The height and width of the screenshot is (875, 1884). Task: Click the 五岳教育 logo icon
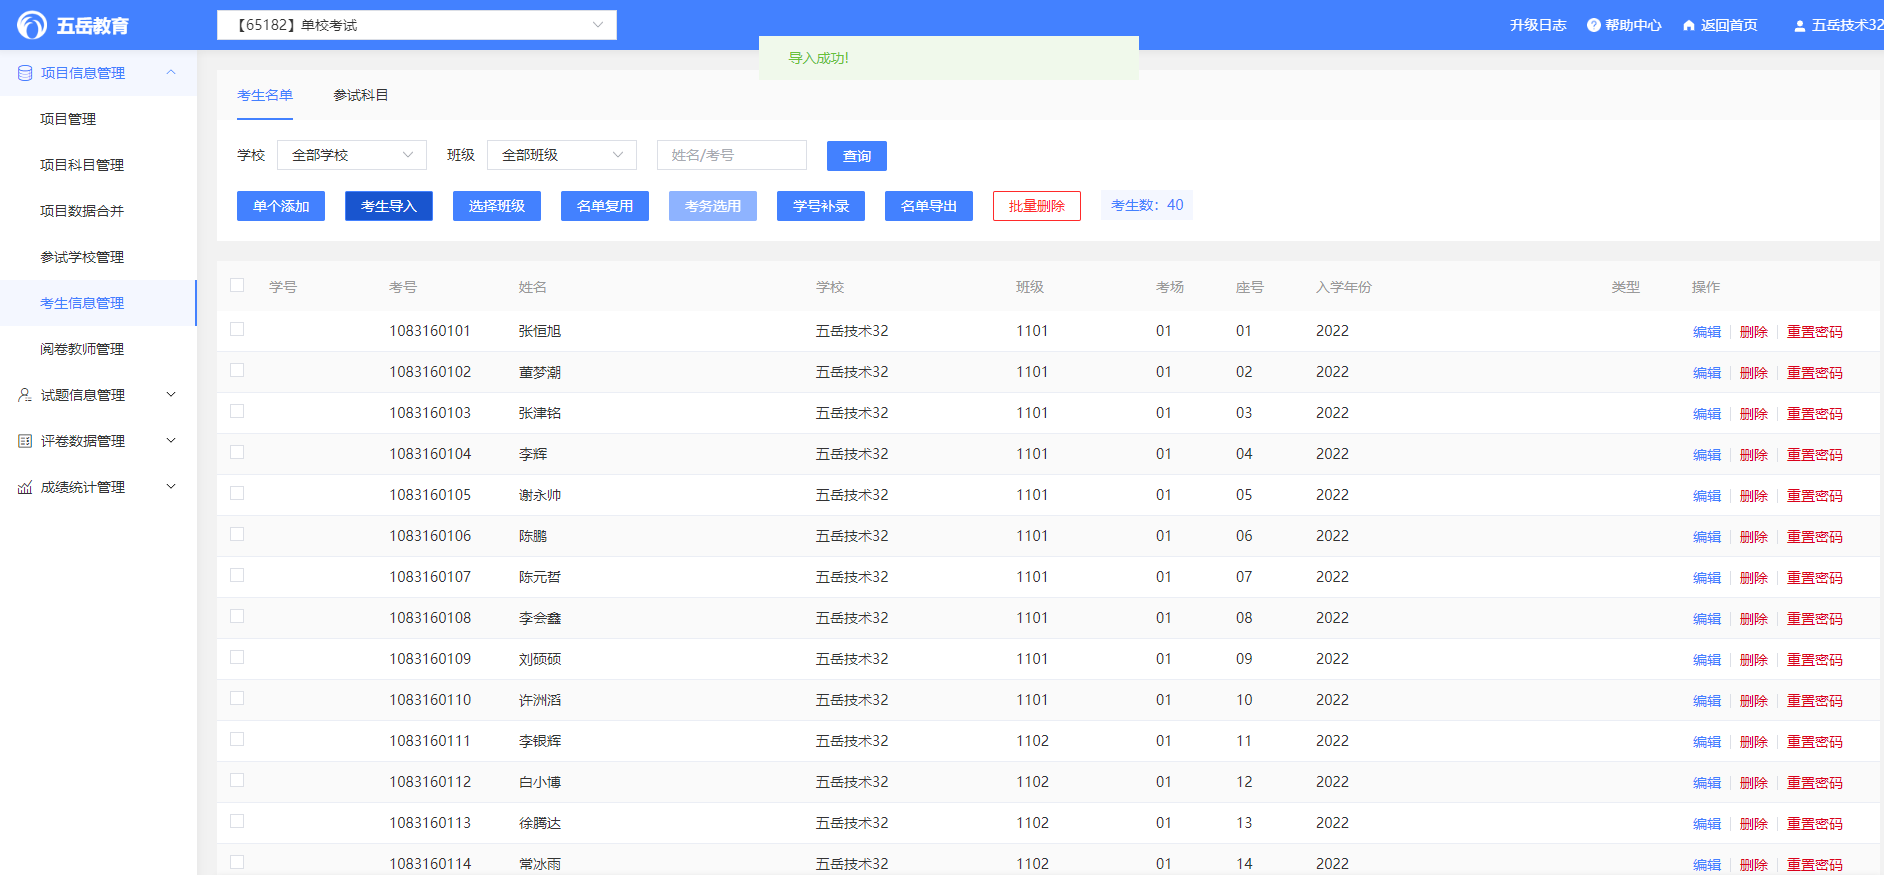pos(32,25)
